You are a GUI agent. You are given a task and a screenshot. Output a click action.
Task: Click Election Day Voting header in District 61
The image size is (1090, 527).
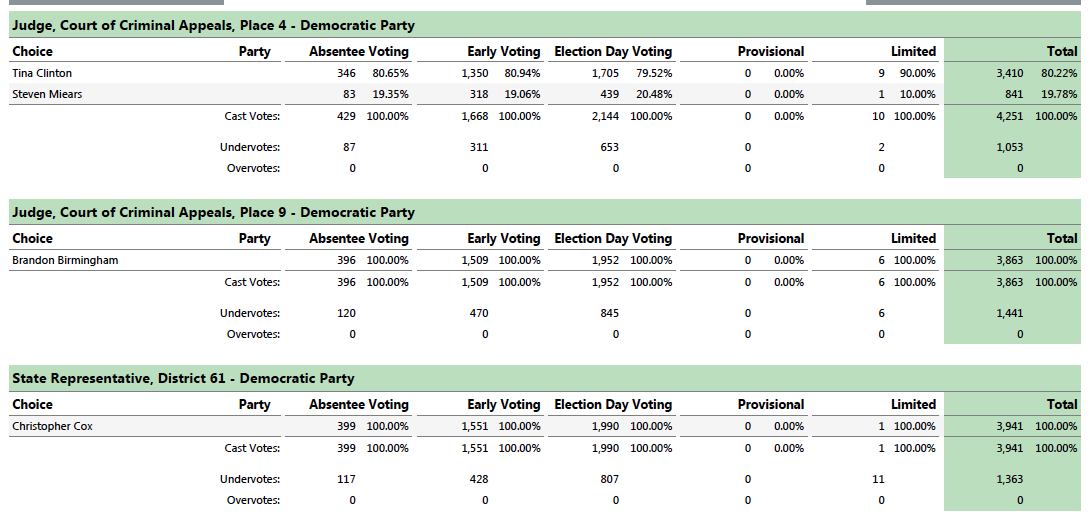pyautogui.click(x=613, y=405)
